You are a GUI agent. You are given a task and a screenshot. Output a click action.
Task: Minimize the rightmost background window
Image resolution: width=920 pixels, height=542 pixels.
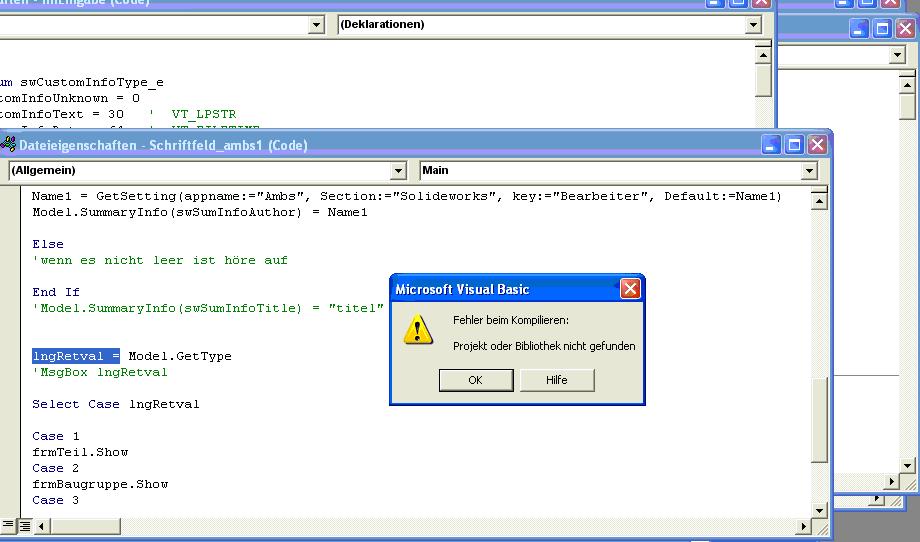[860, 28]
